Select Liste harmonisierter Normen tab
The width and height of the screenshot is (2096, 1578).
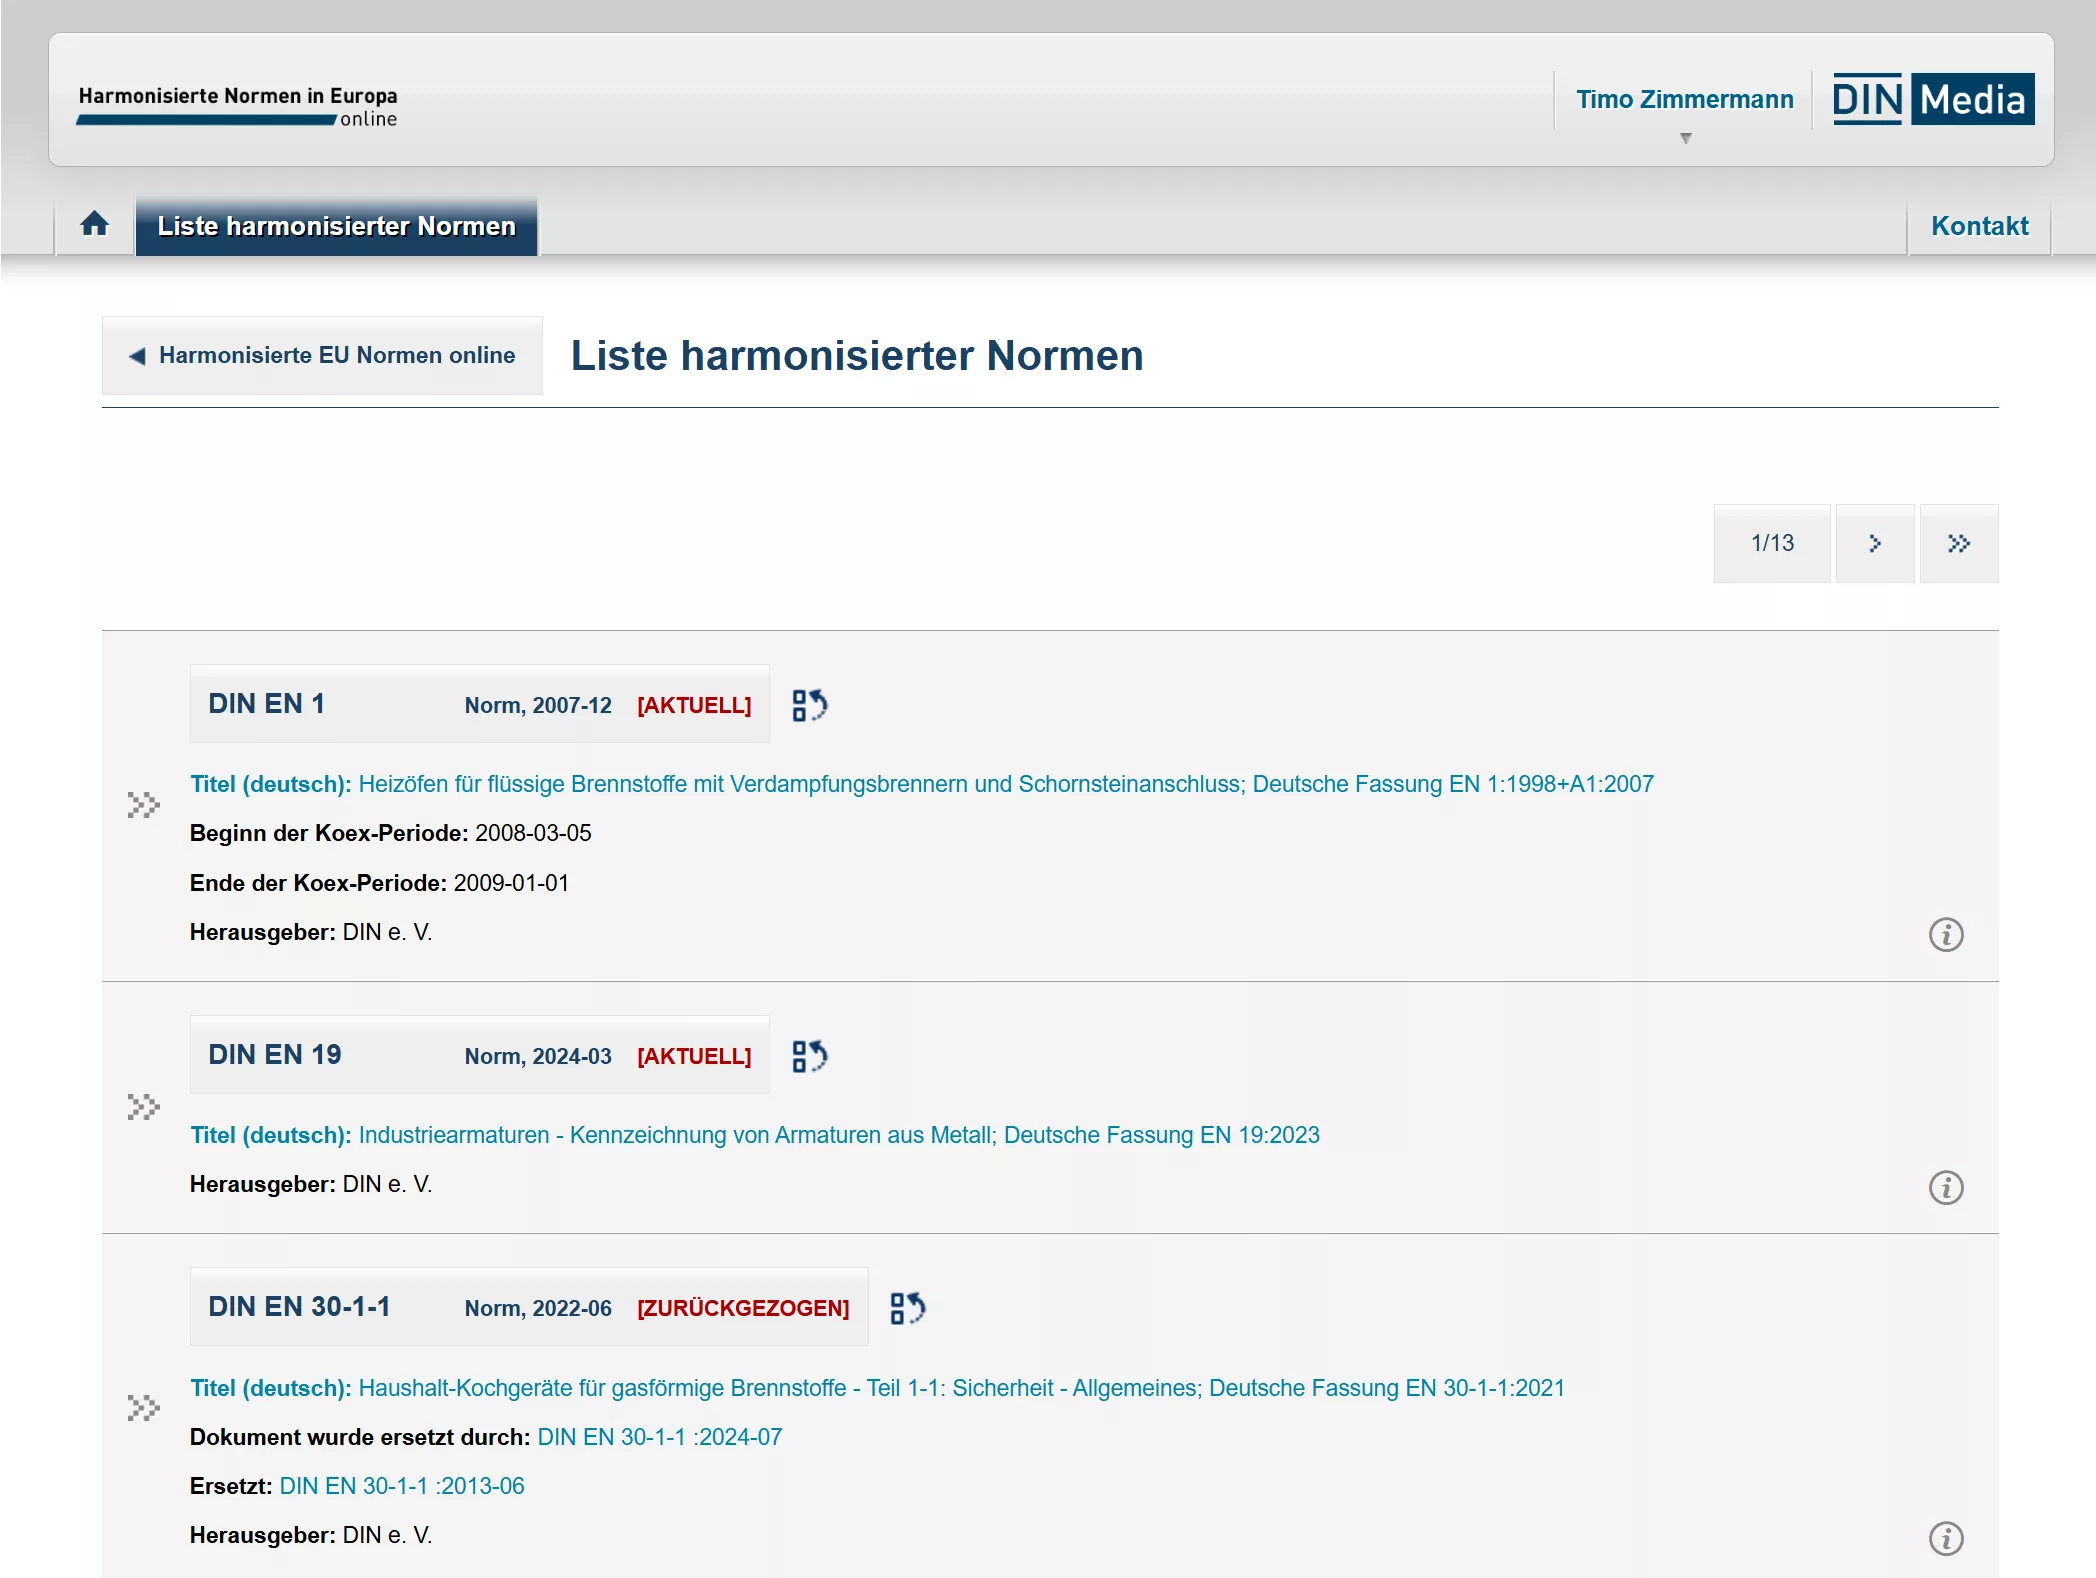pos(336,226)
